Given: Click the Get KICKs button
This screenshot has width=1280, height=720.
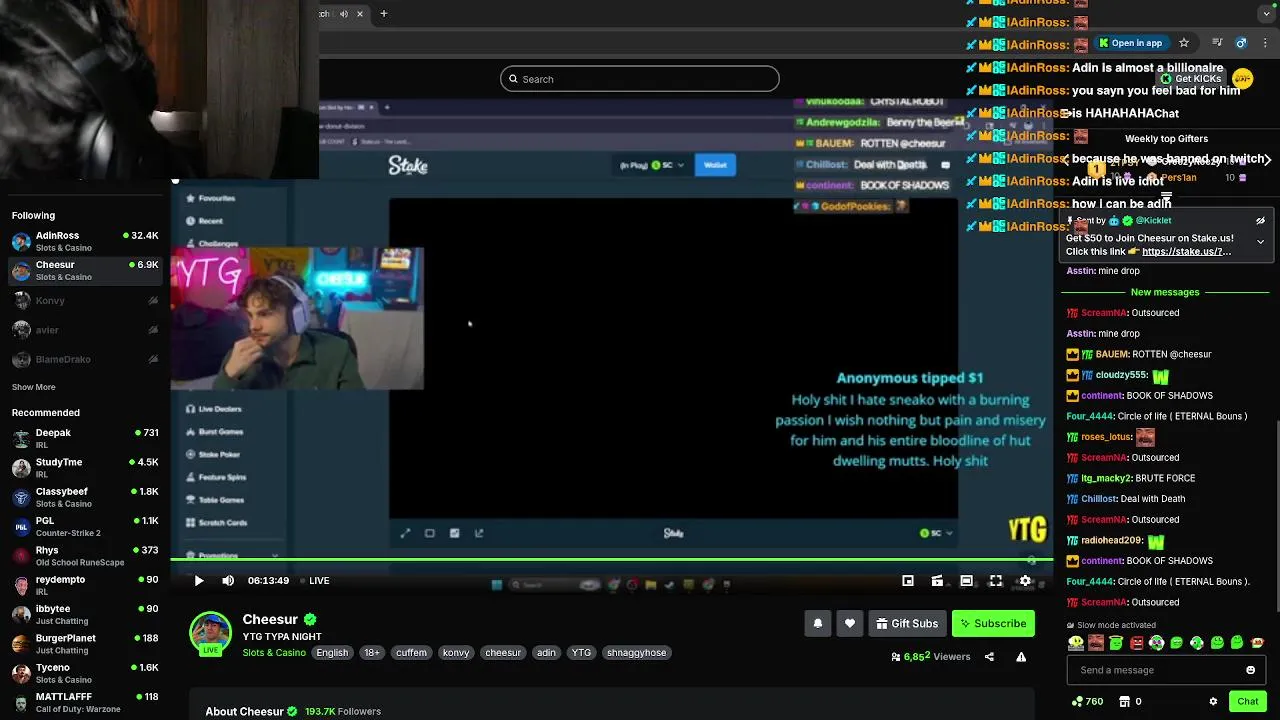Looking at the screenshot, I should coord(1192,79).
